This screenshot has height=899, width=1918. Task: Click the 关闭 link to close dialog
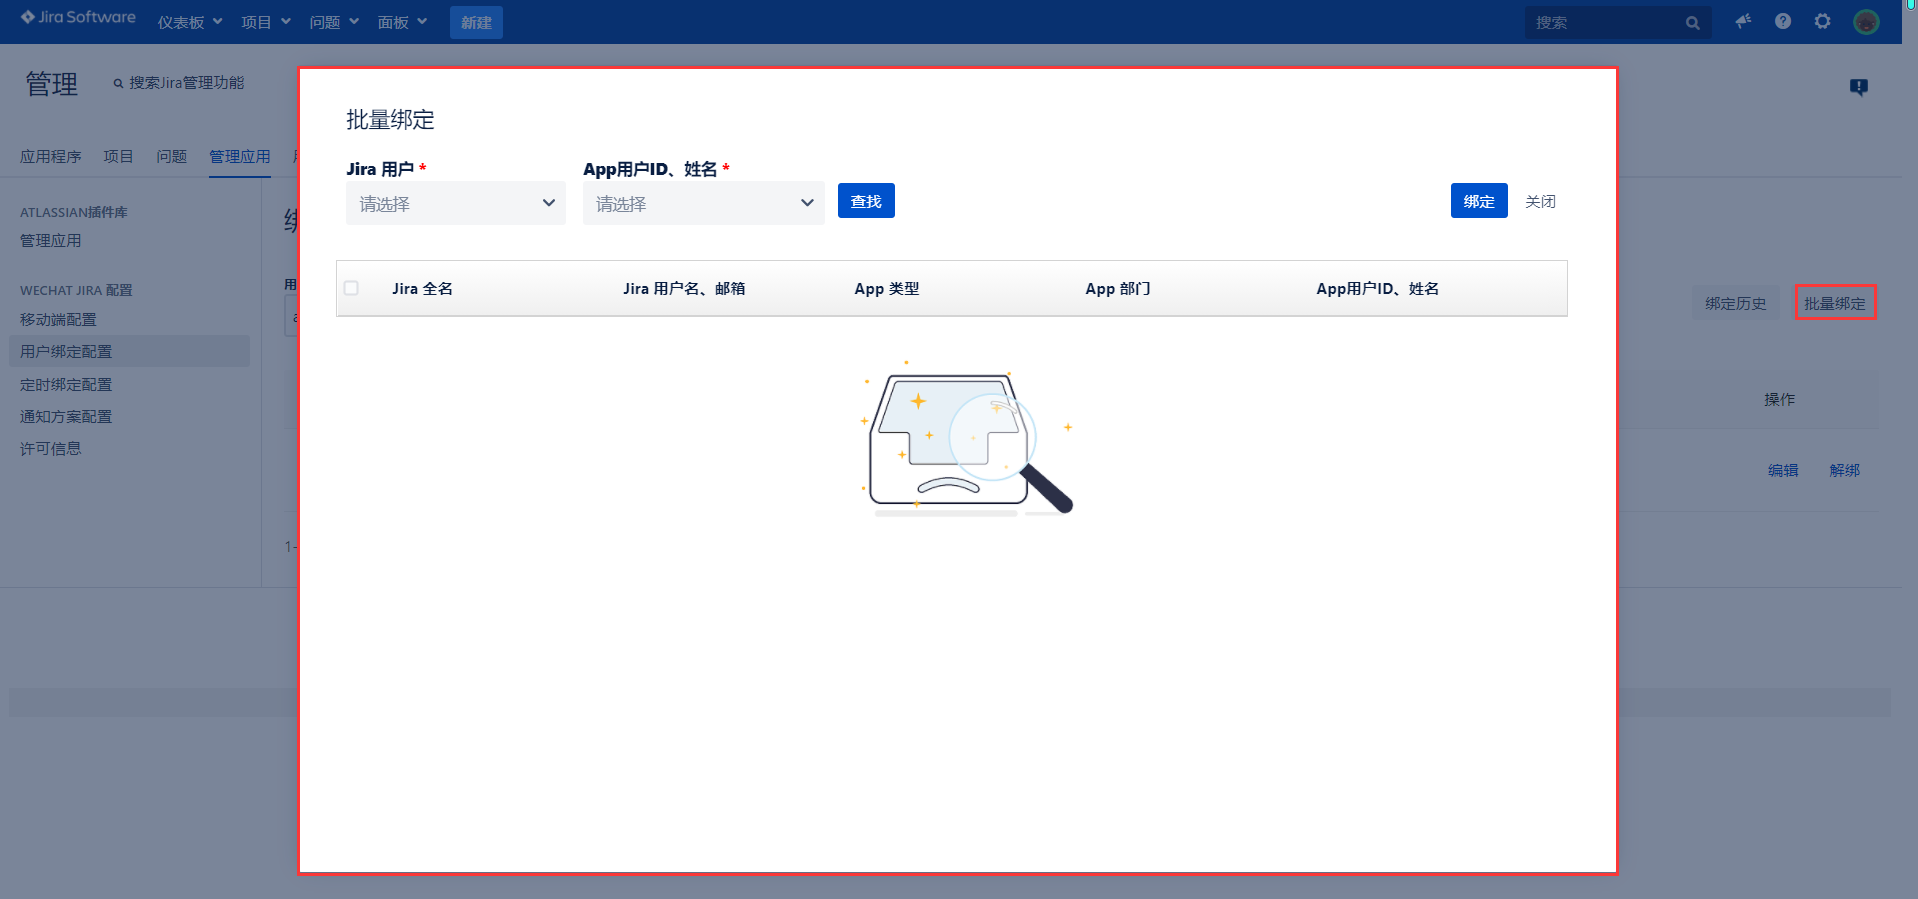click(x=1540, y=201)
